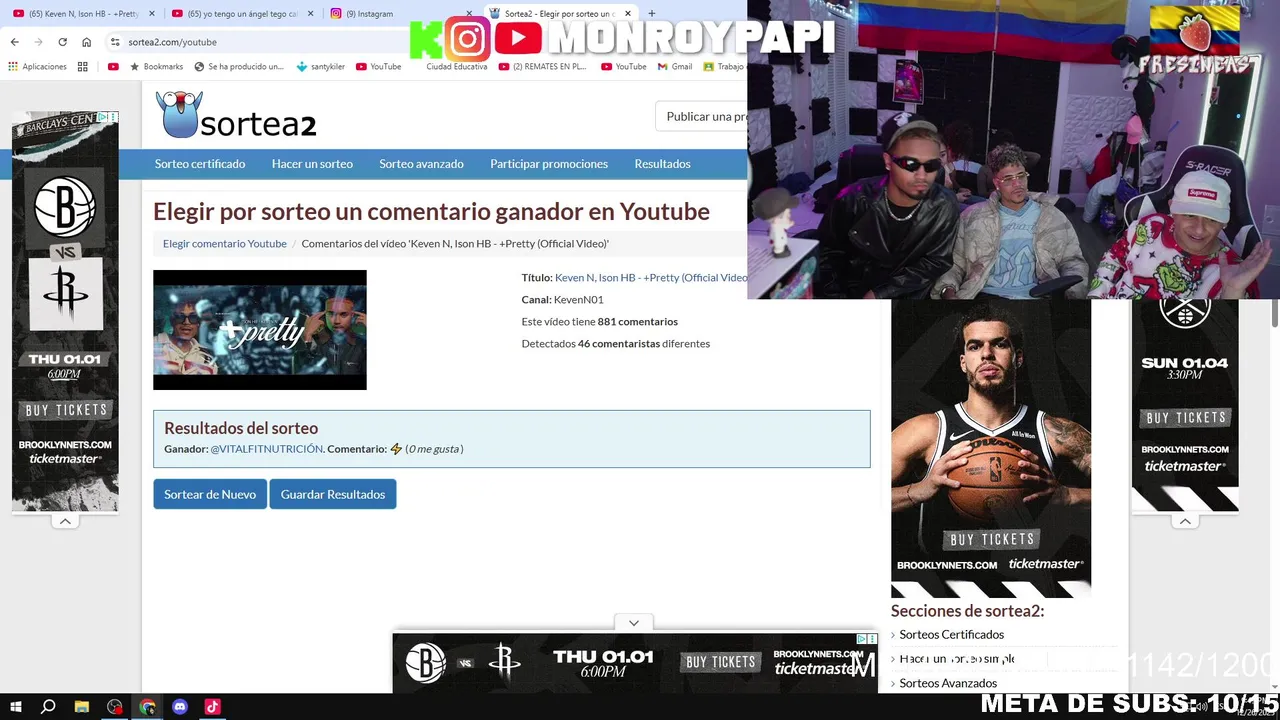The width and height of the screenshot is (1280, 720).
Task: Open the Aplicaciones apps shortcut
Action: (x=37, y=67)
